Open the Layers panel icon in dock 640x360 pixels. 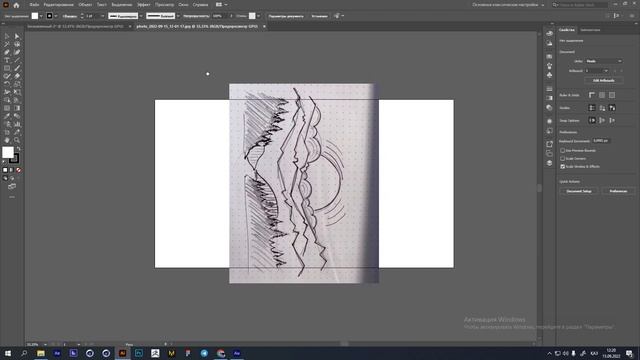coord(549,163)
